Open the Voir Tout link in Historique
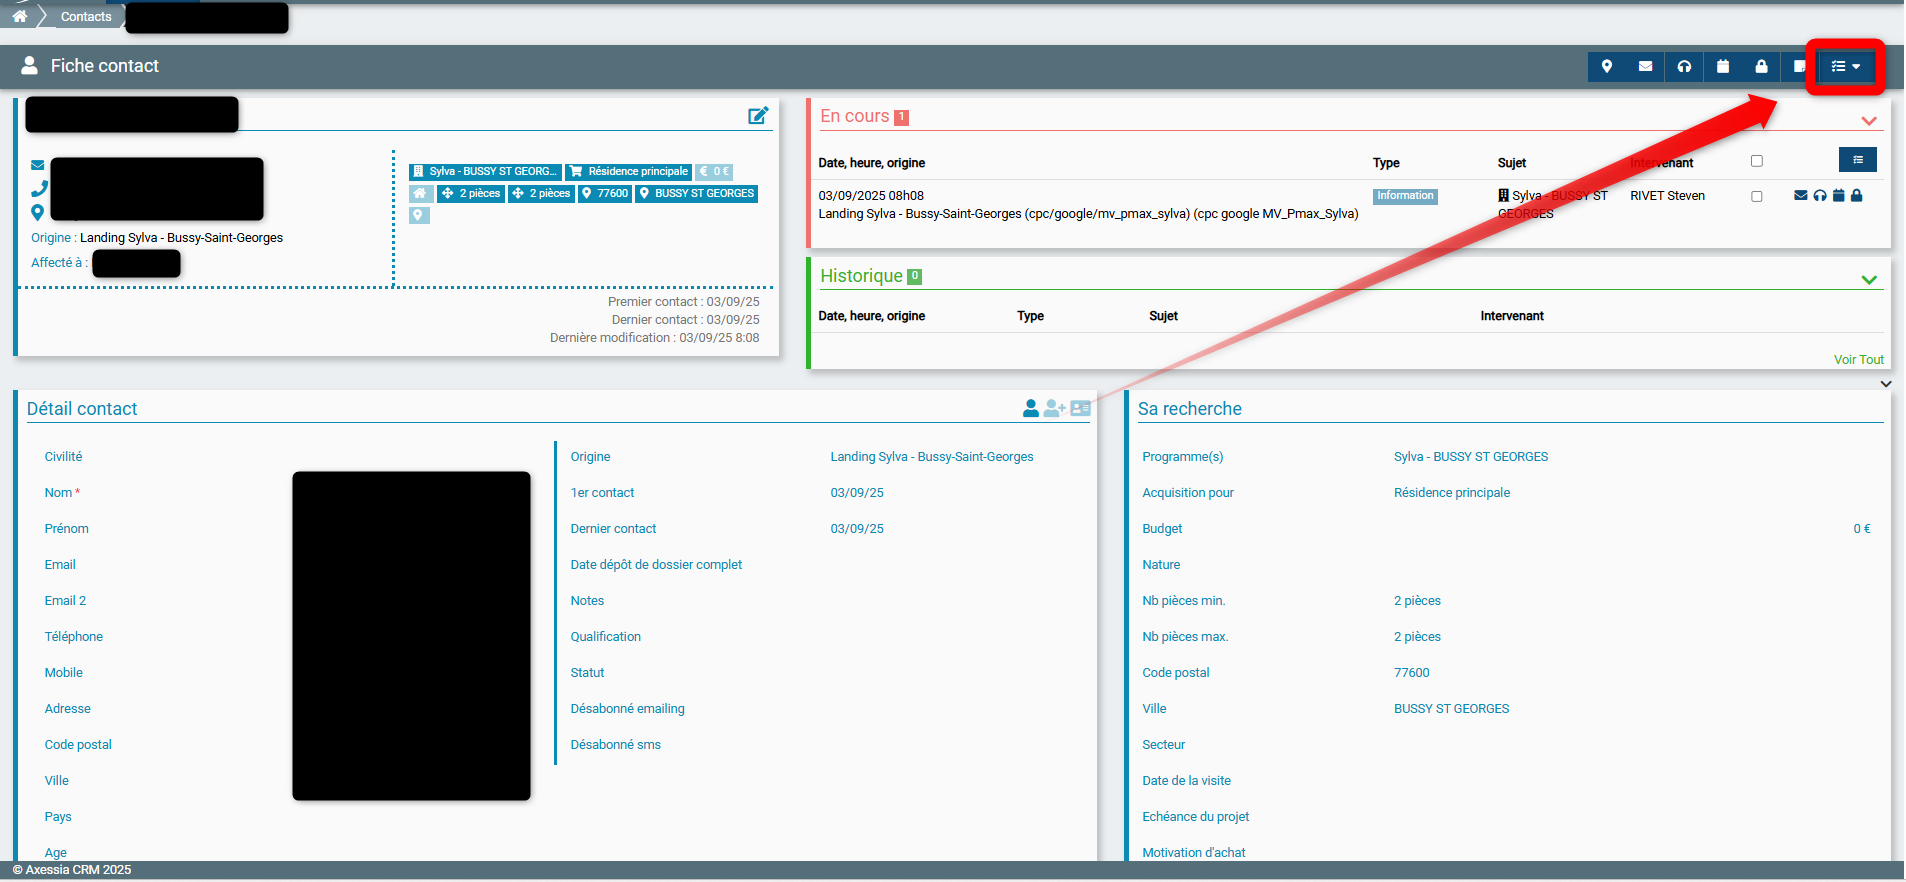The width and height of the screenshot is (1906, 882). [1858, 360]
